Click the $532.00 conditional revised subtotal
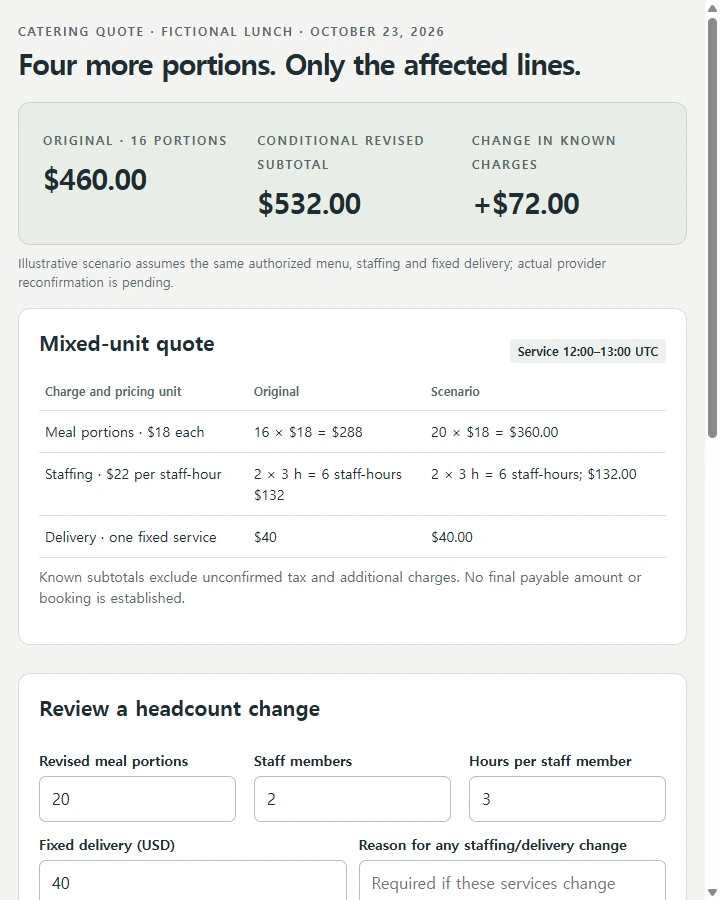 pyautogui.click(x=309, y=204)
